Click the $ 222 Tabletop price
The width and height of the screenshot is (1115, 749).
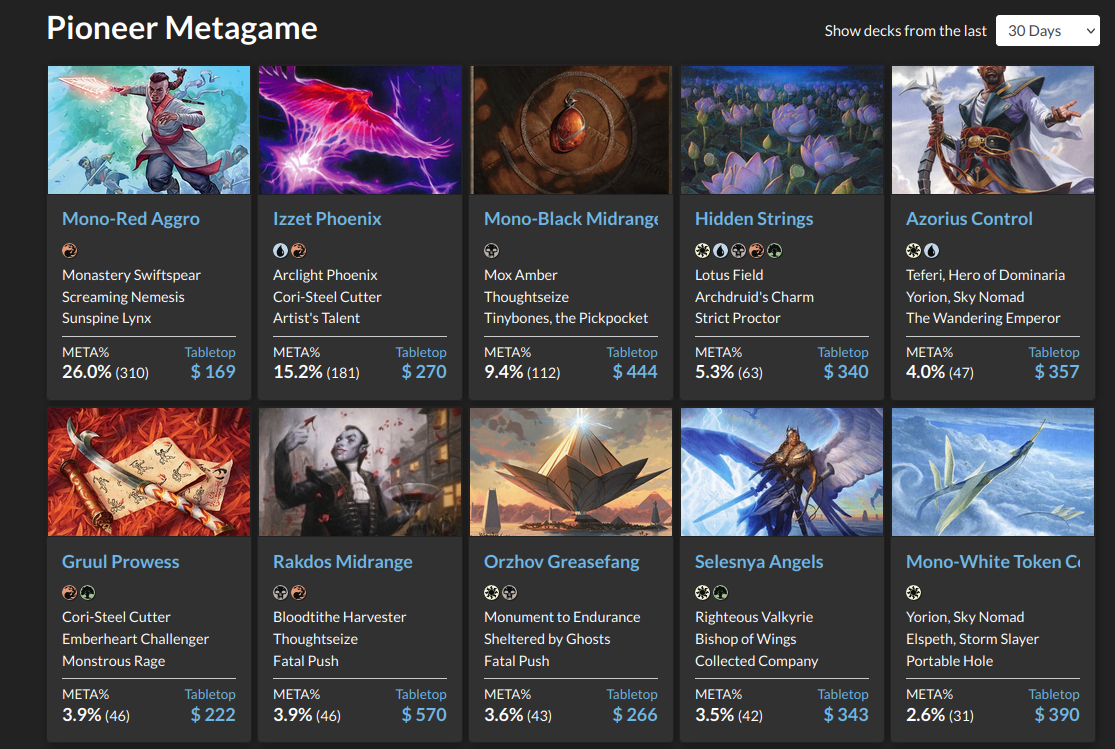click(x=213, y=715)
